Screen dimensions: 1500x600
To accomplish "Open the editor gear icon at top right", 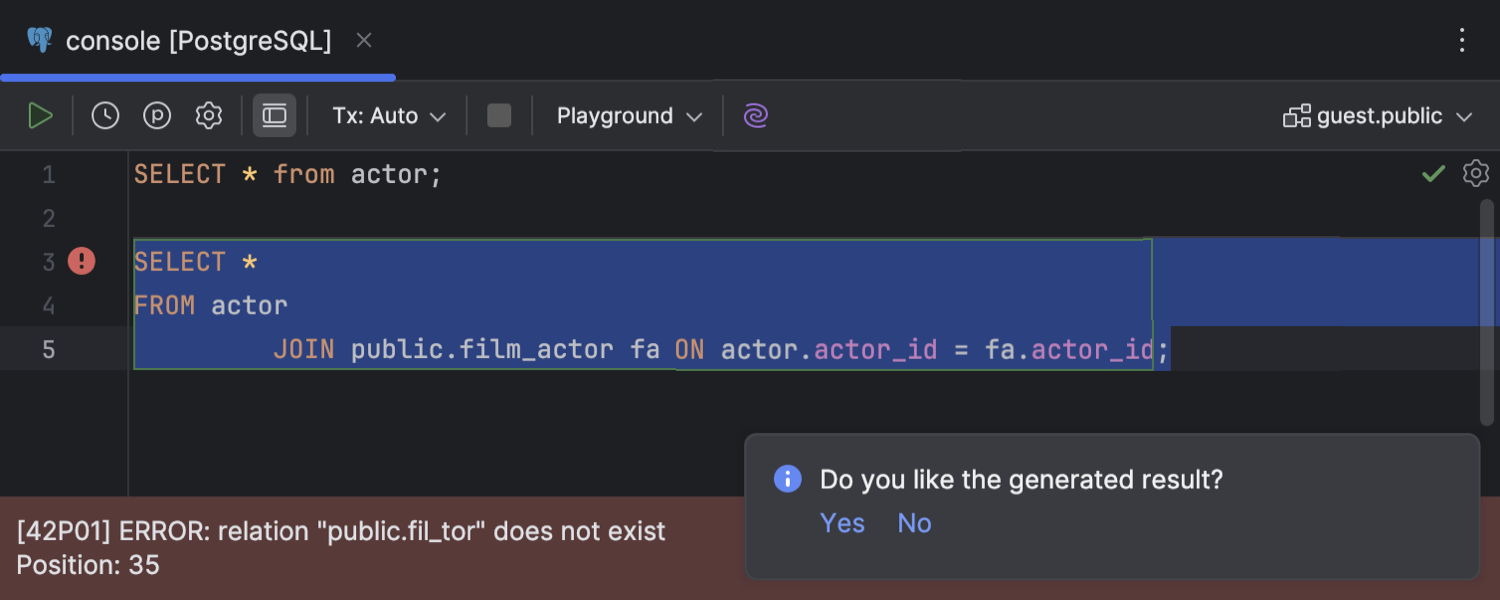I will (x=1476, y=173).
